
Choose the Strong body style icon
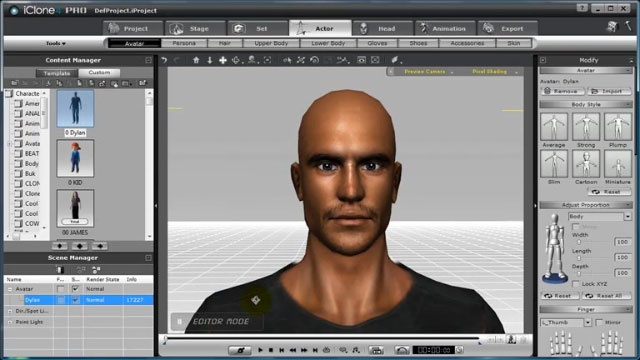point(586,127)
